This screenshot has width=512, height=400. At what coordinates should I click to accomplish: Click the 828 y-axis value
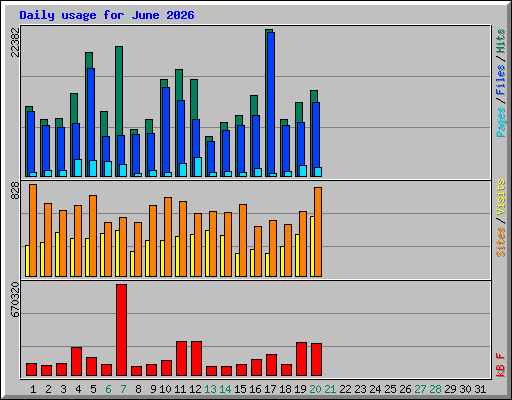(x=15, y=190)
